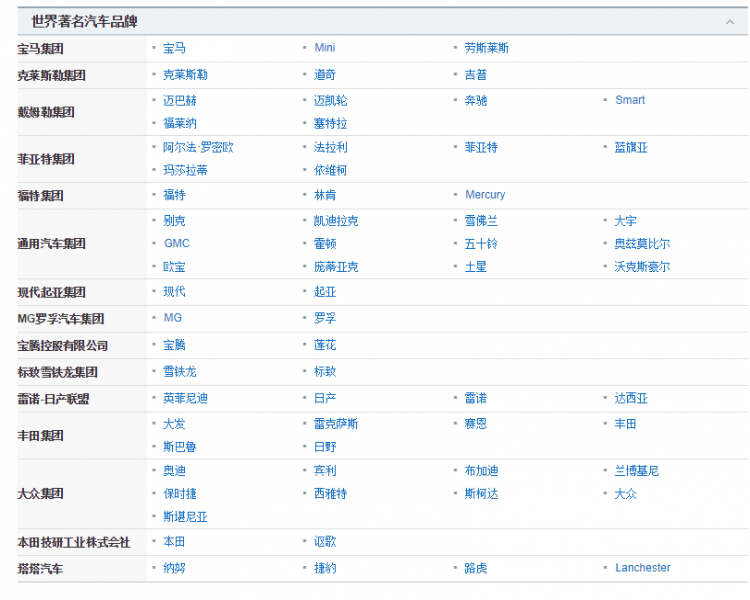The height and width of the screenshot is (600, 750).
Task: Open the 克莱斯勒 brand link
Action: click(x=185, y=75)
